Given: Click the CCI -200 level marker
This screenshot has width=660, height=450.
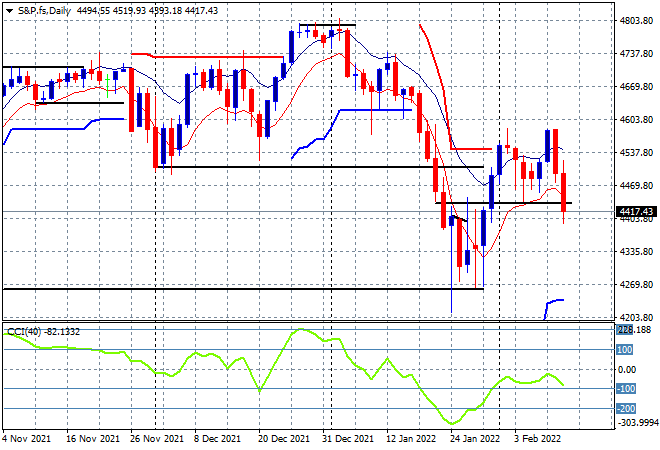Looking at the screenshot, I should click(x=626, y=408).
